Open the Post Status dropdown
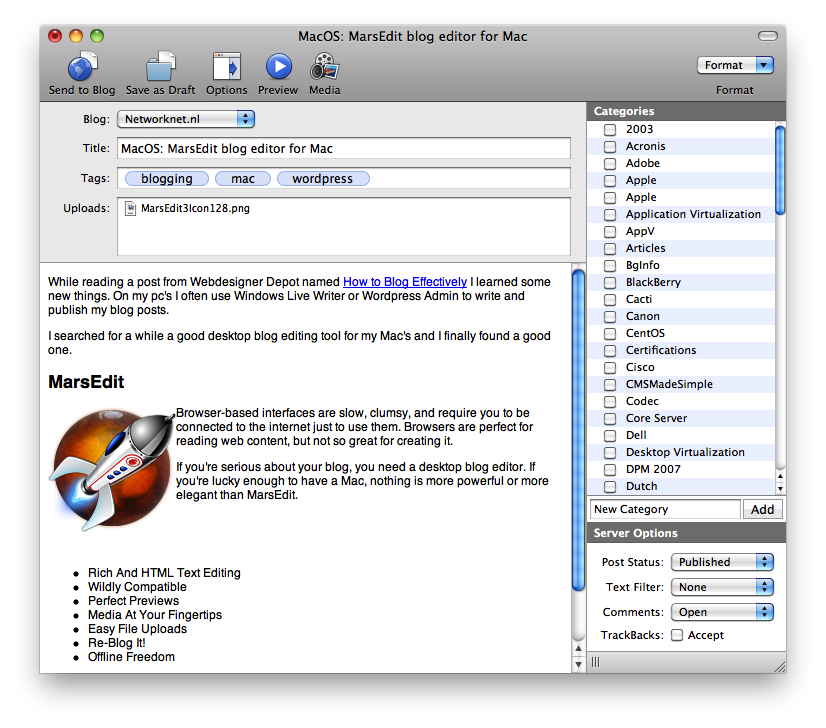This screenshot has height=728, width=826. point(722,562)
